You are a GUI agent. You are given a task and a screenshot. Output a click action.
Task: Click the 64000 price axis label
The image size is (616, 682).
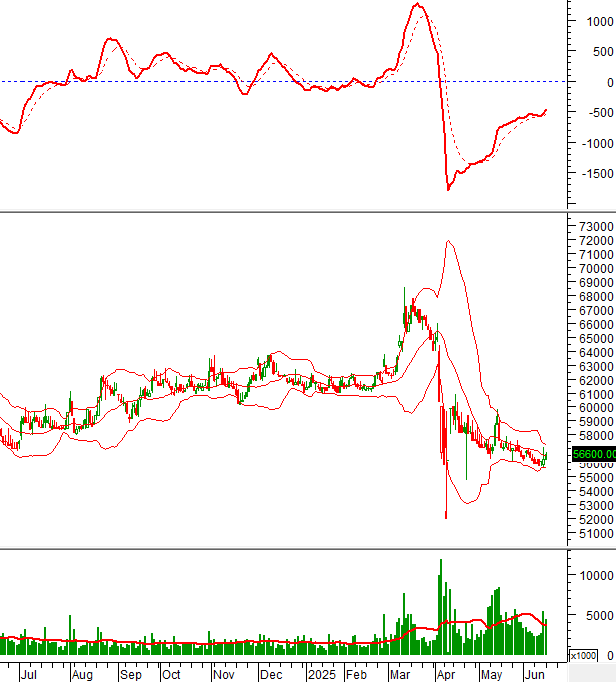click(x=596, y=352)
